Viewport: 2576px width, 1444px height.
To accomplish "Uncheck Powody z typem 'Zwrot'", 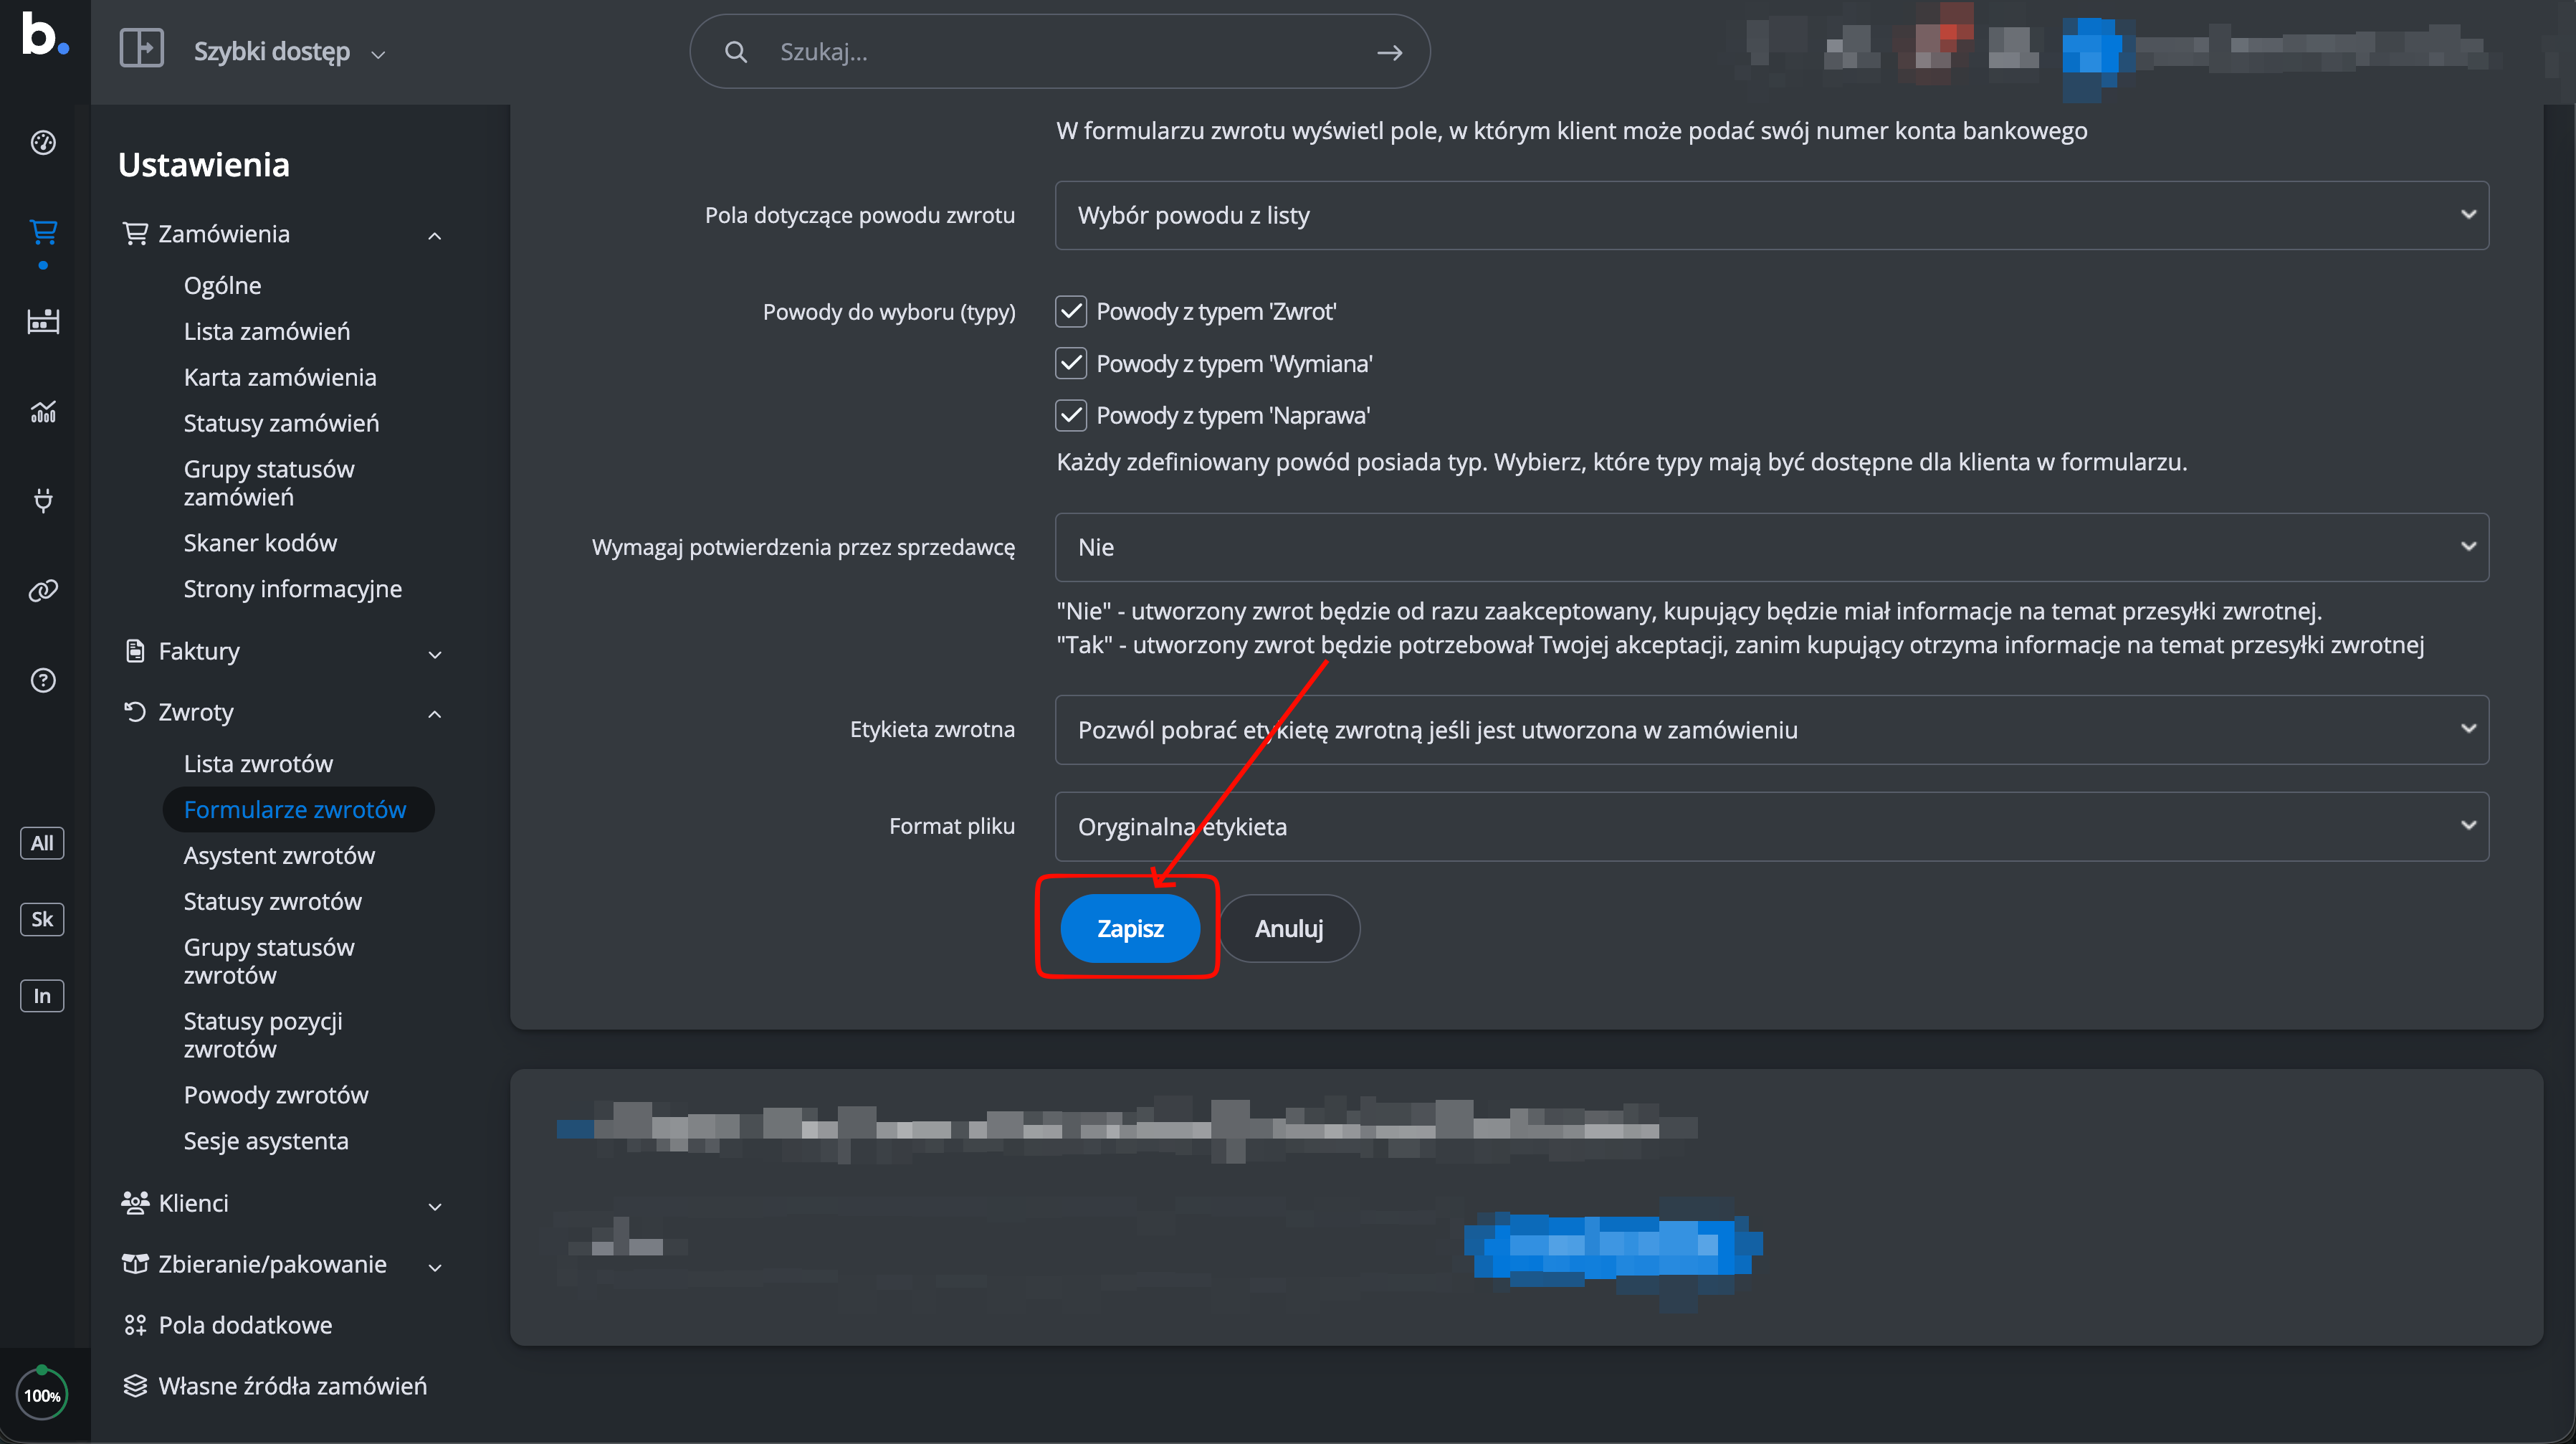I will pos(1071,312).
